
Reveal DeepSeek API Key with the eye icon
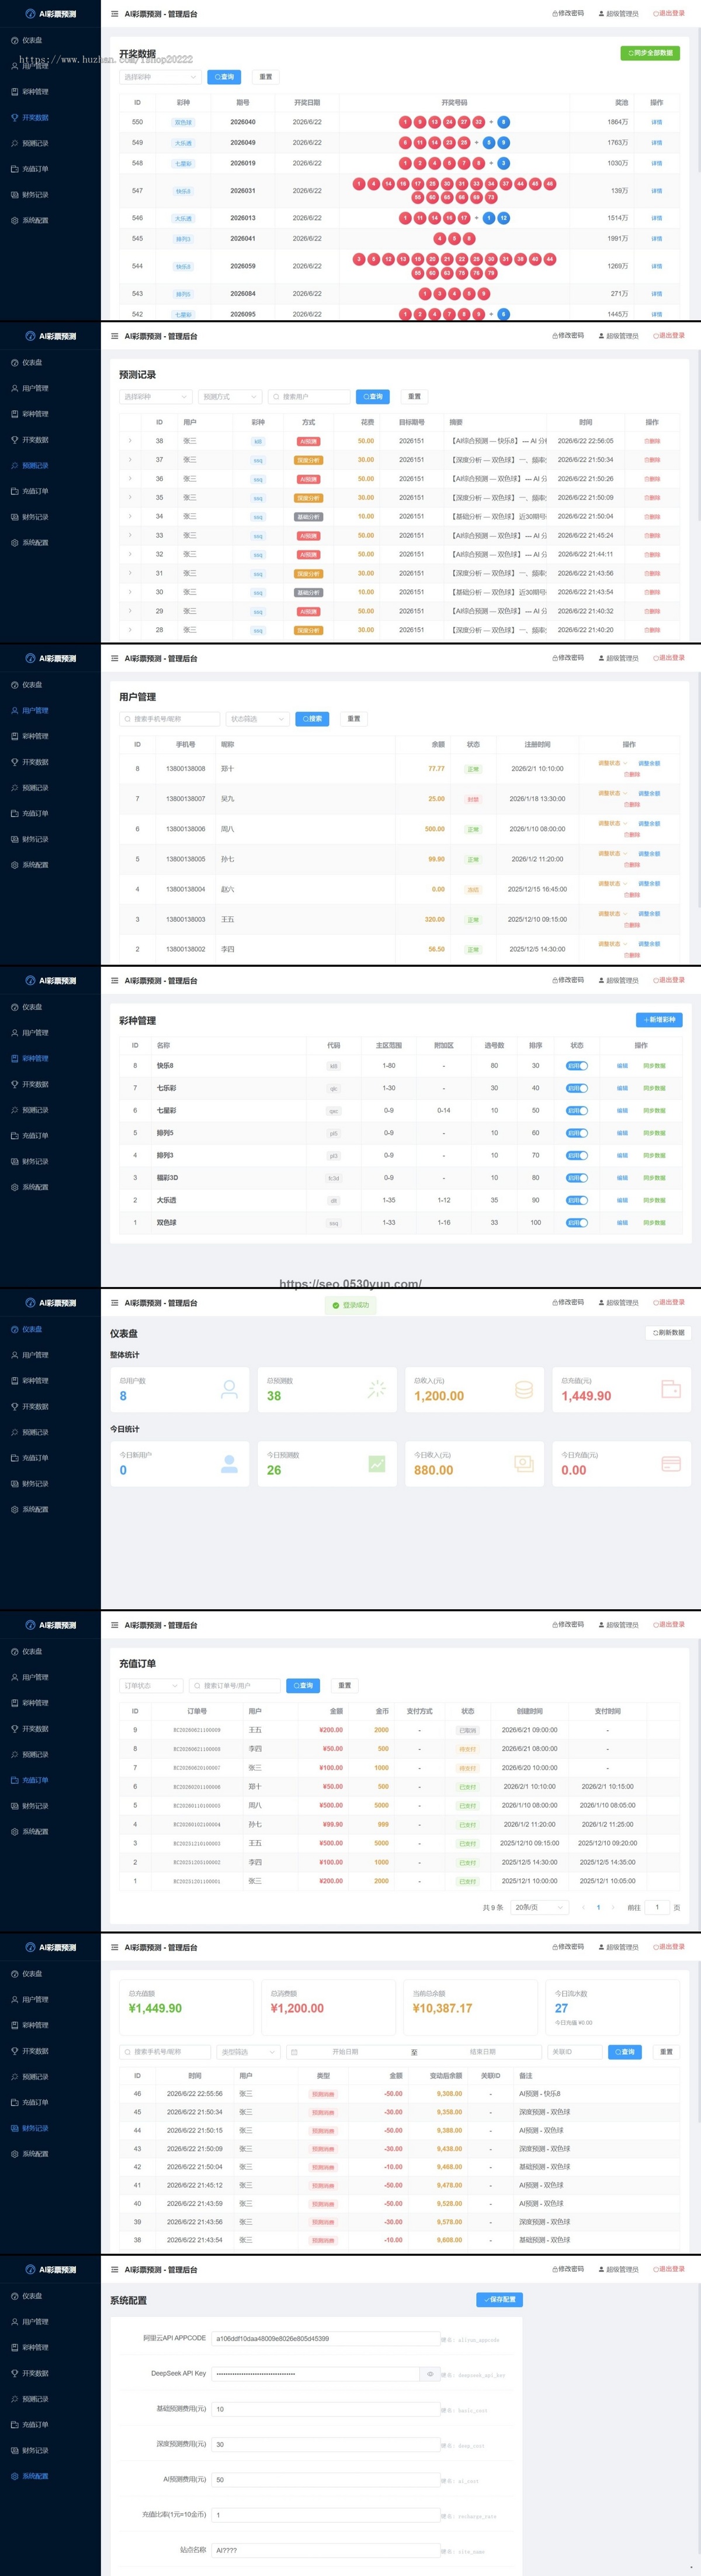point(430,2373)
